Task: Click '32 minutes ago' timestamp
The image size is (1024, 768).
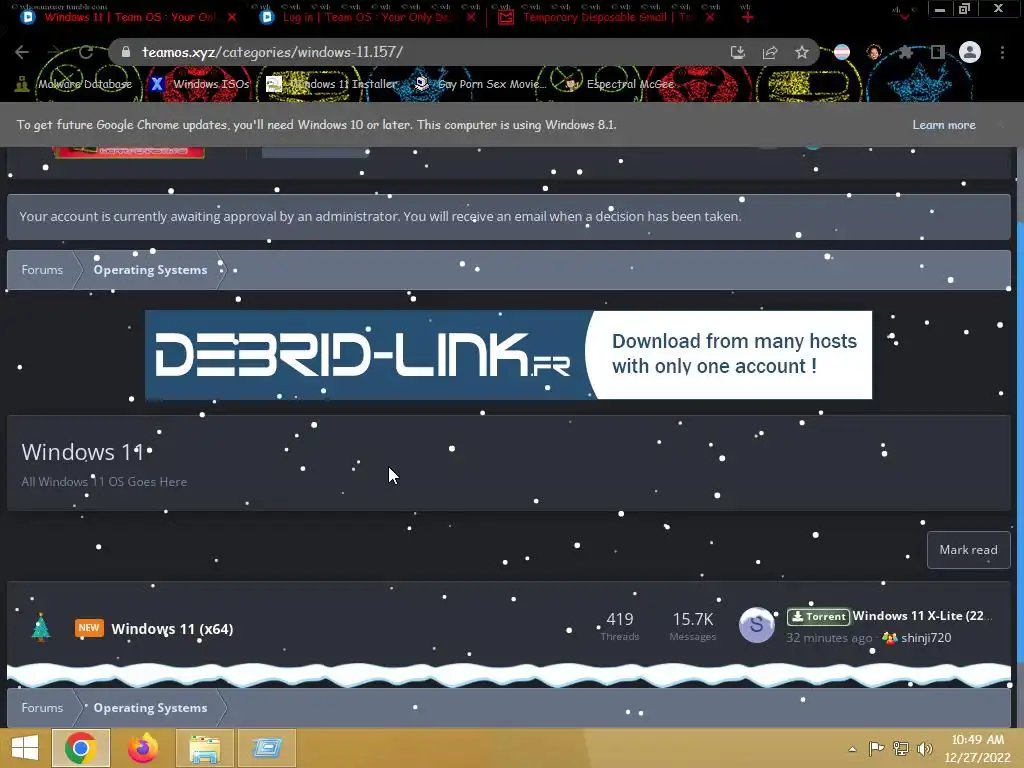Action: click(829, 638)
